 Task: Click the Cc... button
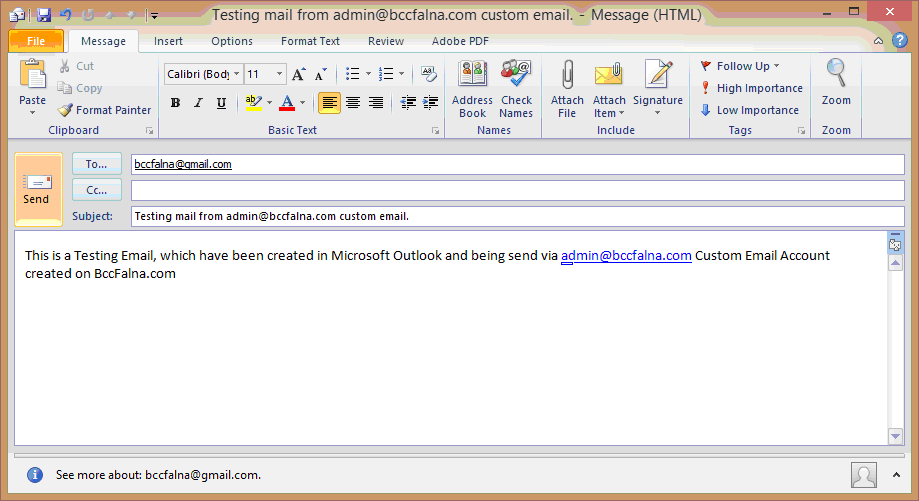click(x=97, y=190)
